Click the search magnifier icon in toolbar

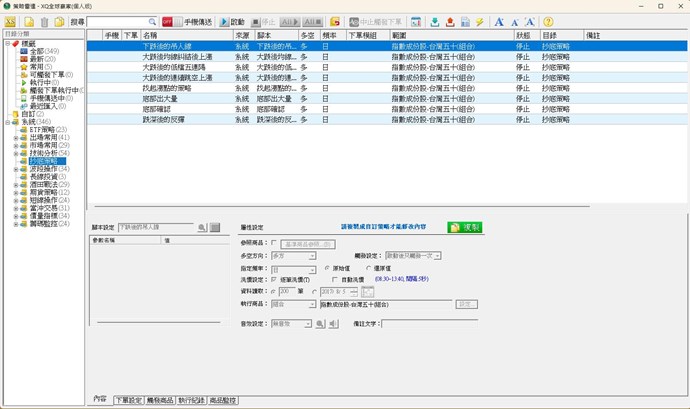[x=152, y=21]
